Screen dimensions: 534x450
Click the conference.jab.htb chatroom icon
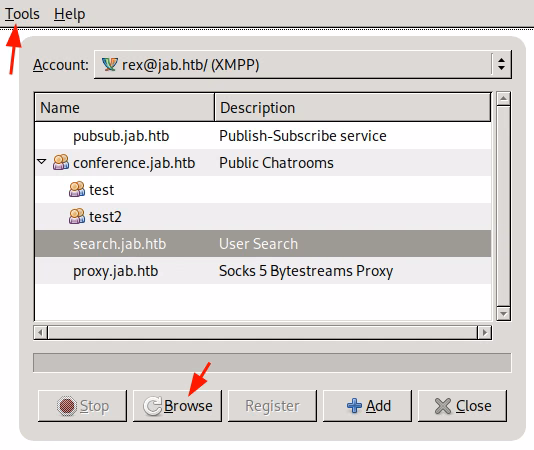point(61,162)
